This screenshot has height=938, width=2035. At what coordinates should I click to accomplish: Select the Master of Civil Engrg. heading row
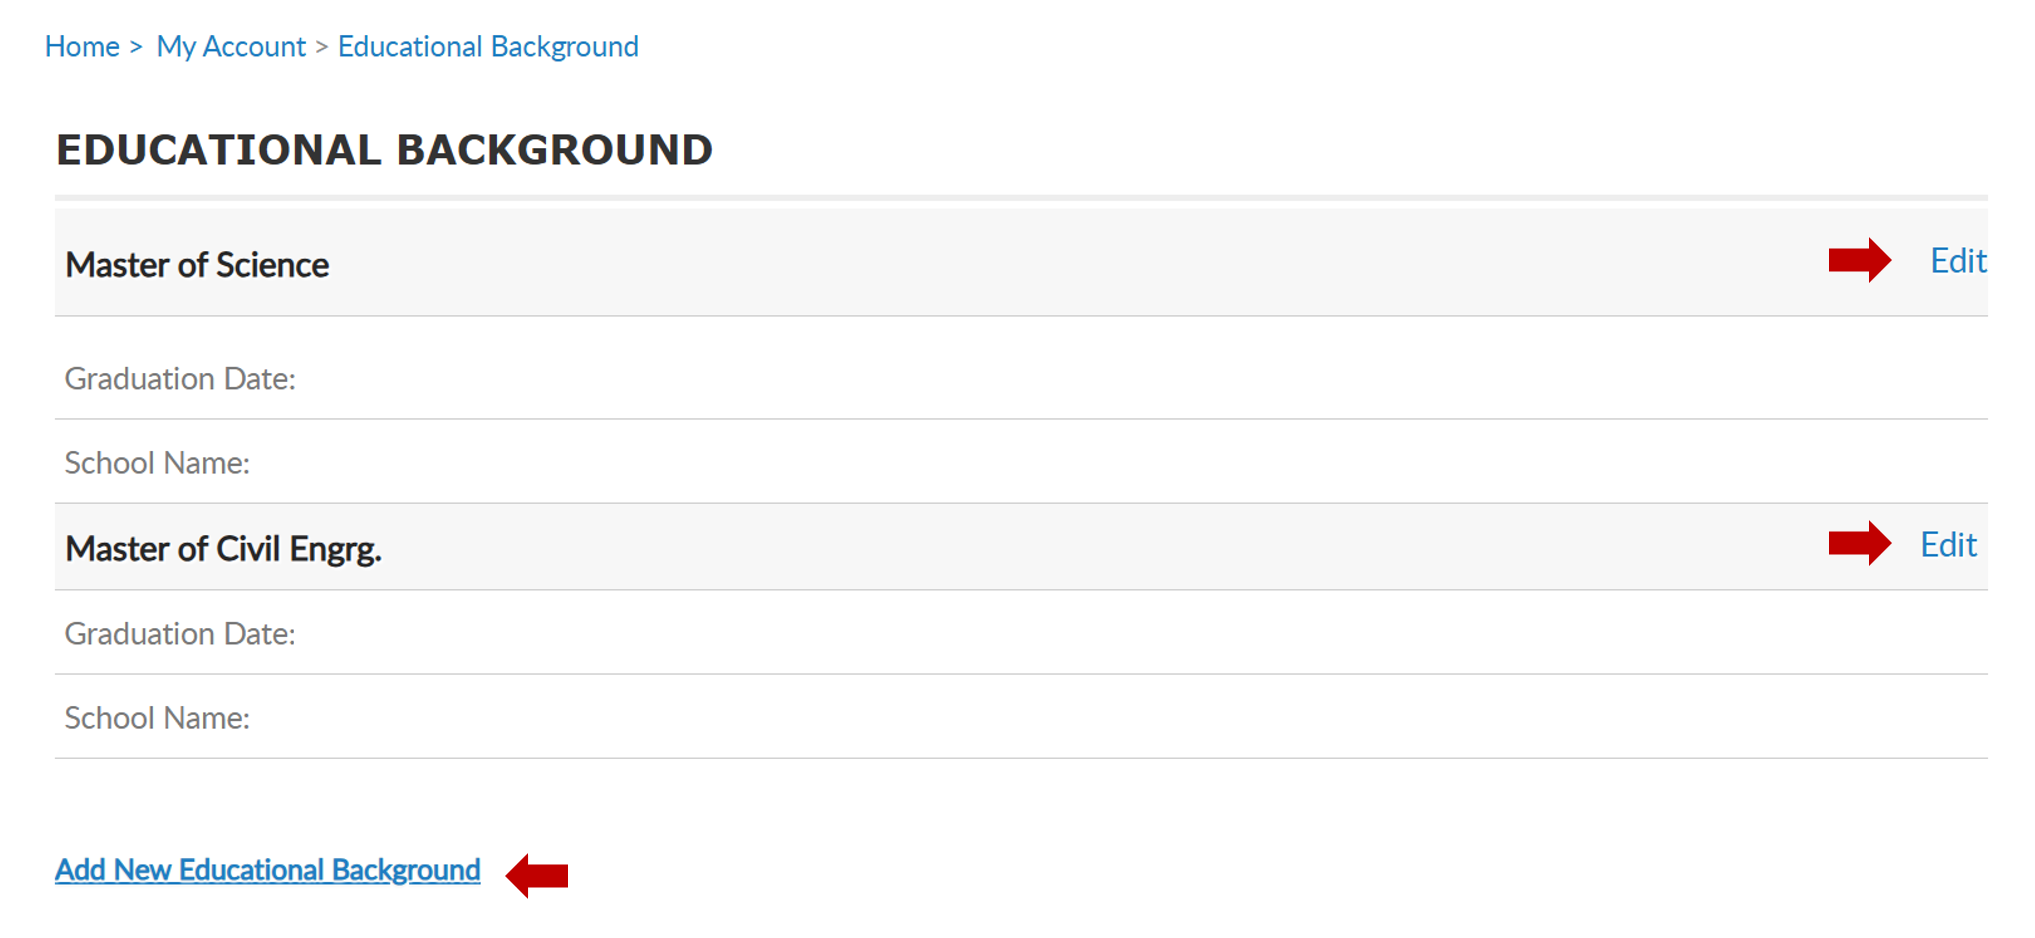click(x=1021, y=546)
